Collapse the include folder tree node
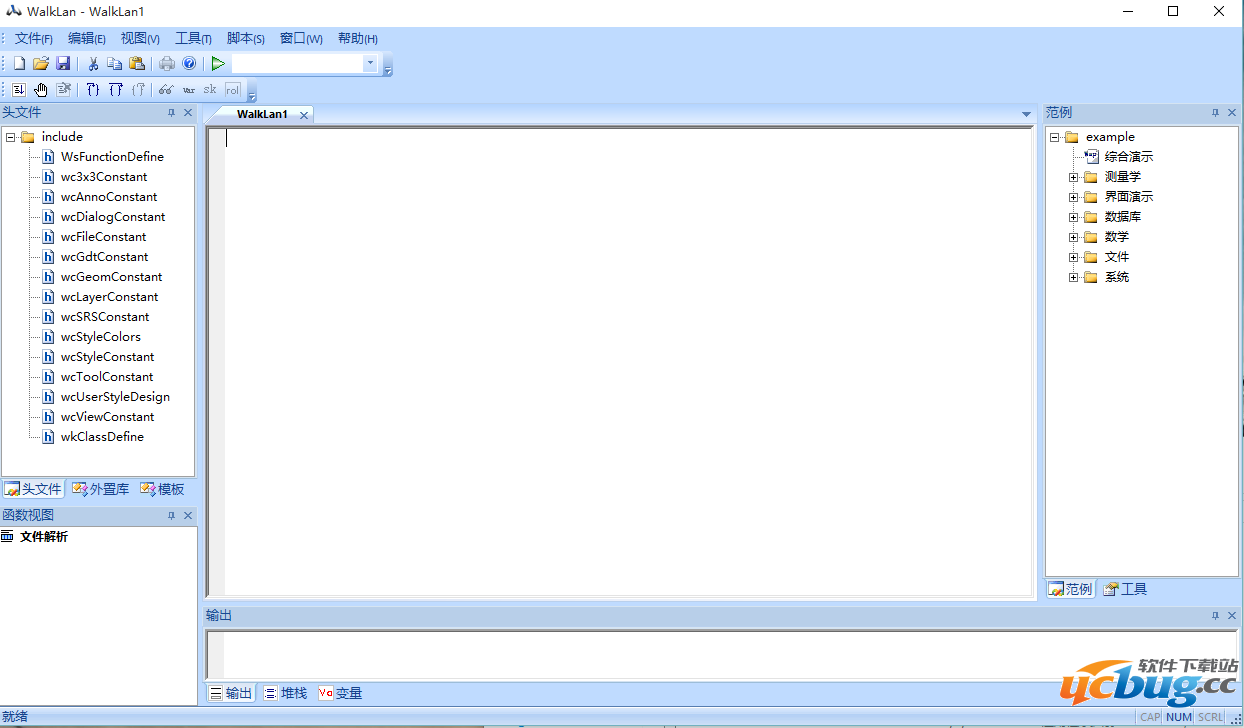 (x=11, y=137)
